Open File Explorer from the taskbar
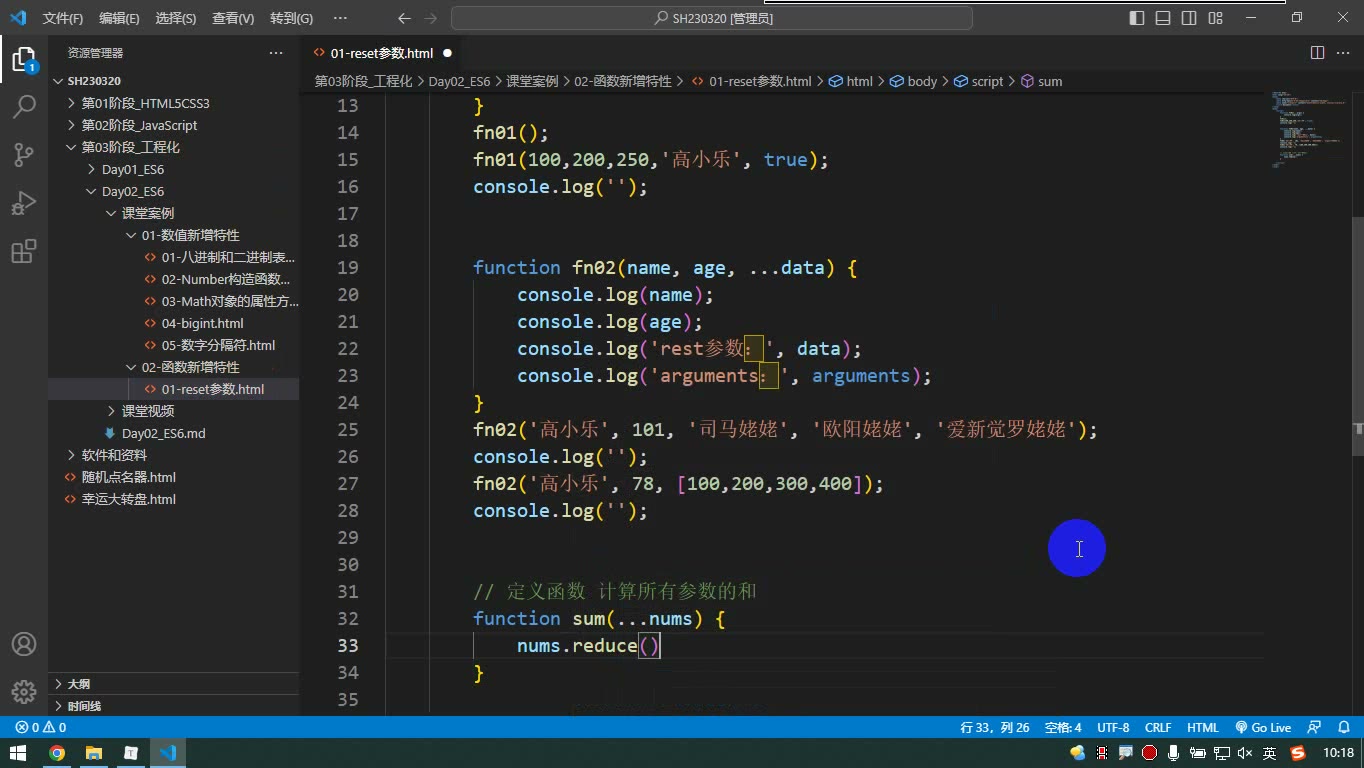The height and width of the screenshot is (768, 1364). 94,753
